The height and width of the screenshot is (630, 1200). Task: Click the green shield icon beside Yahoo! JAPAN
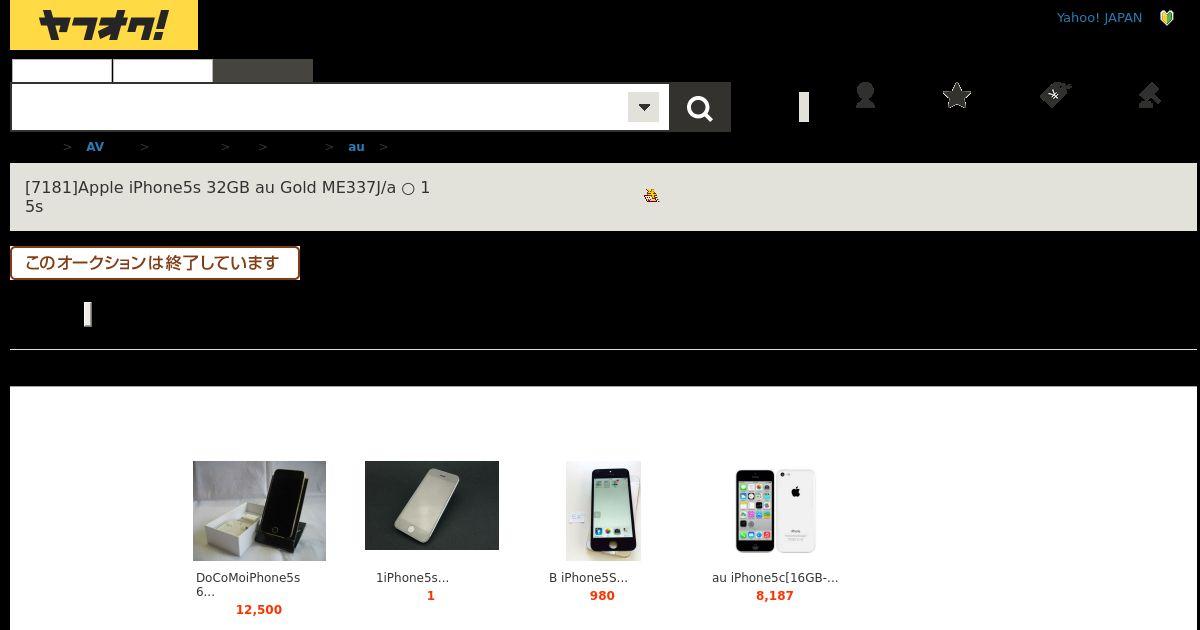(1166, 17)
